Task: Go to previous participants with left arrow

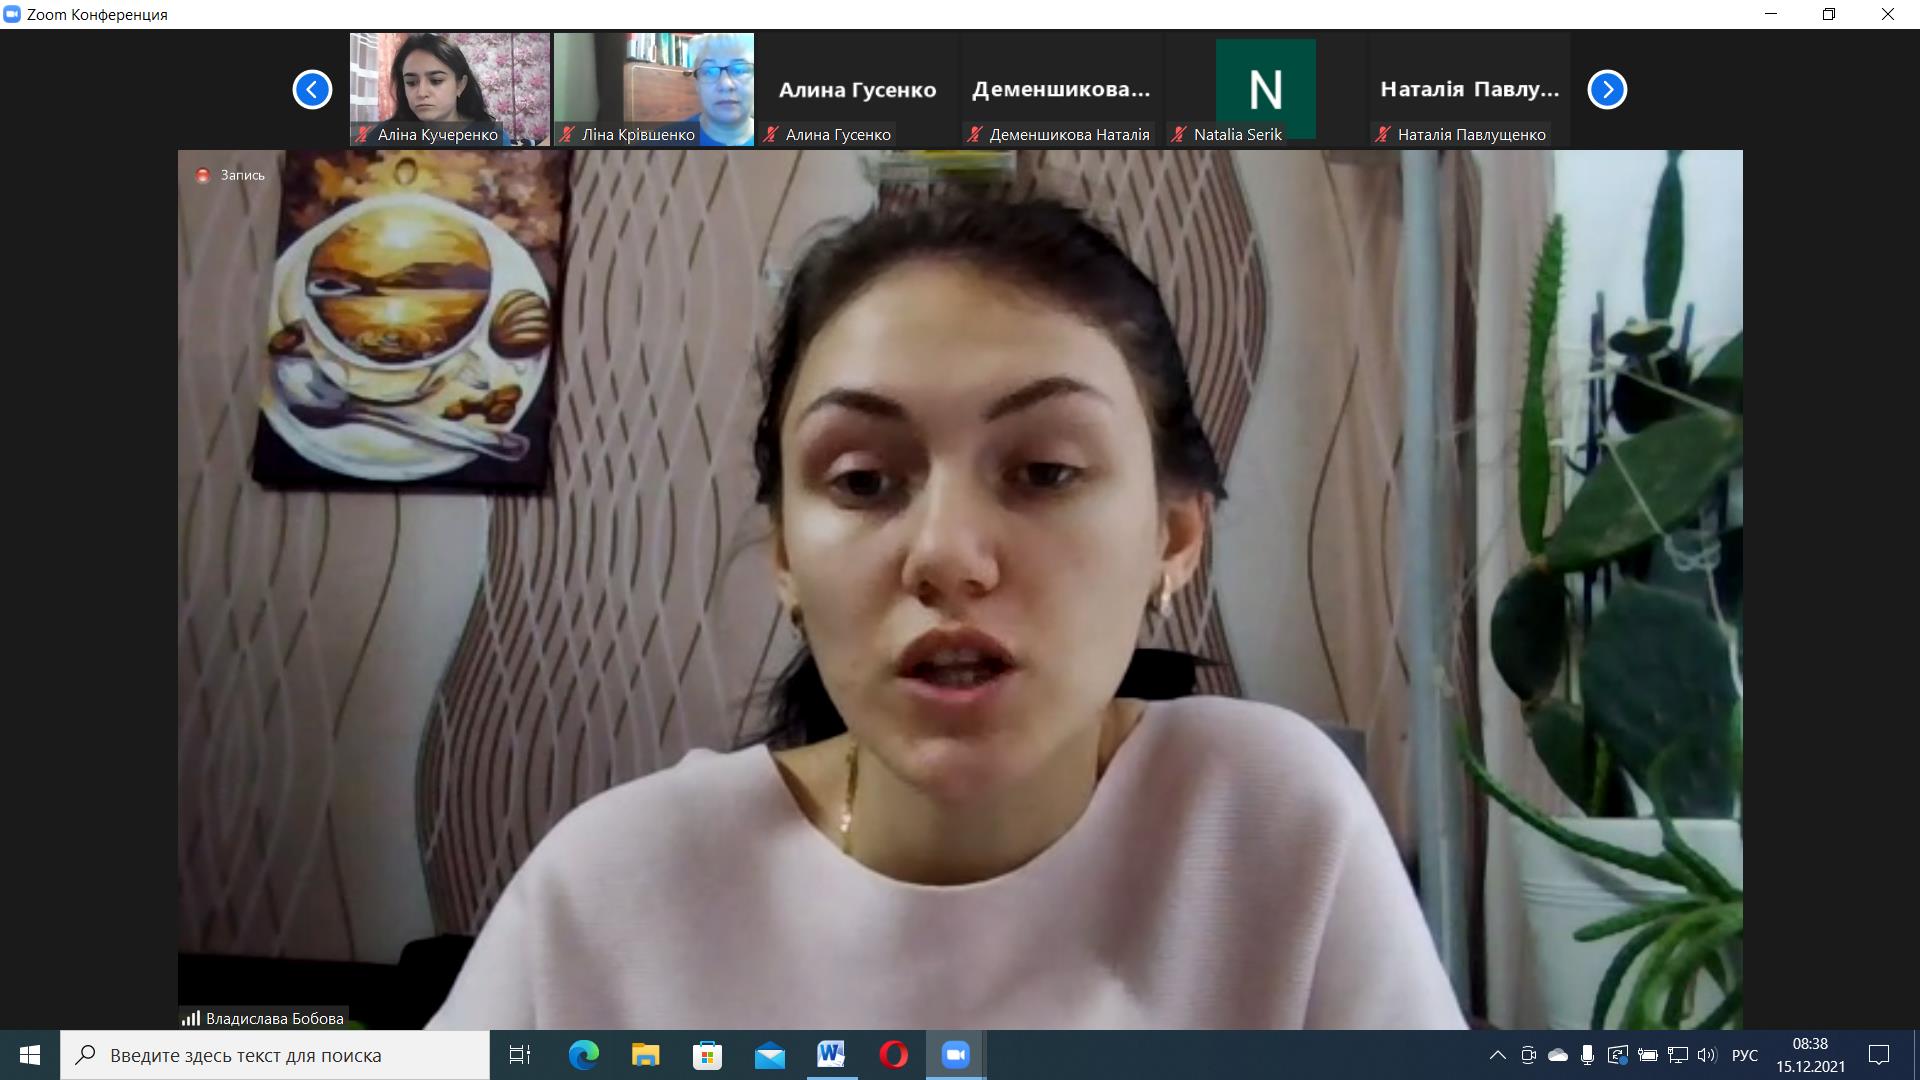Action: coord(312,90)
